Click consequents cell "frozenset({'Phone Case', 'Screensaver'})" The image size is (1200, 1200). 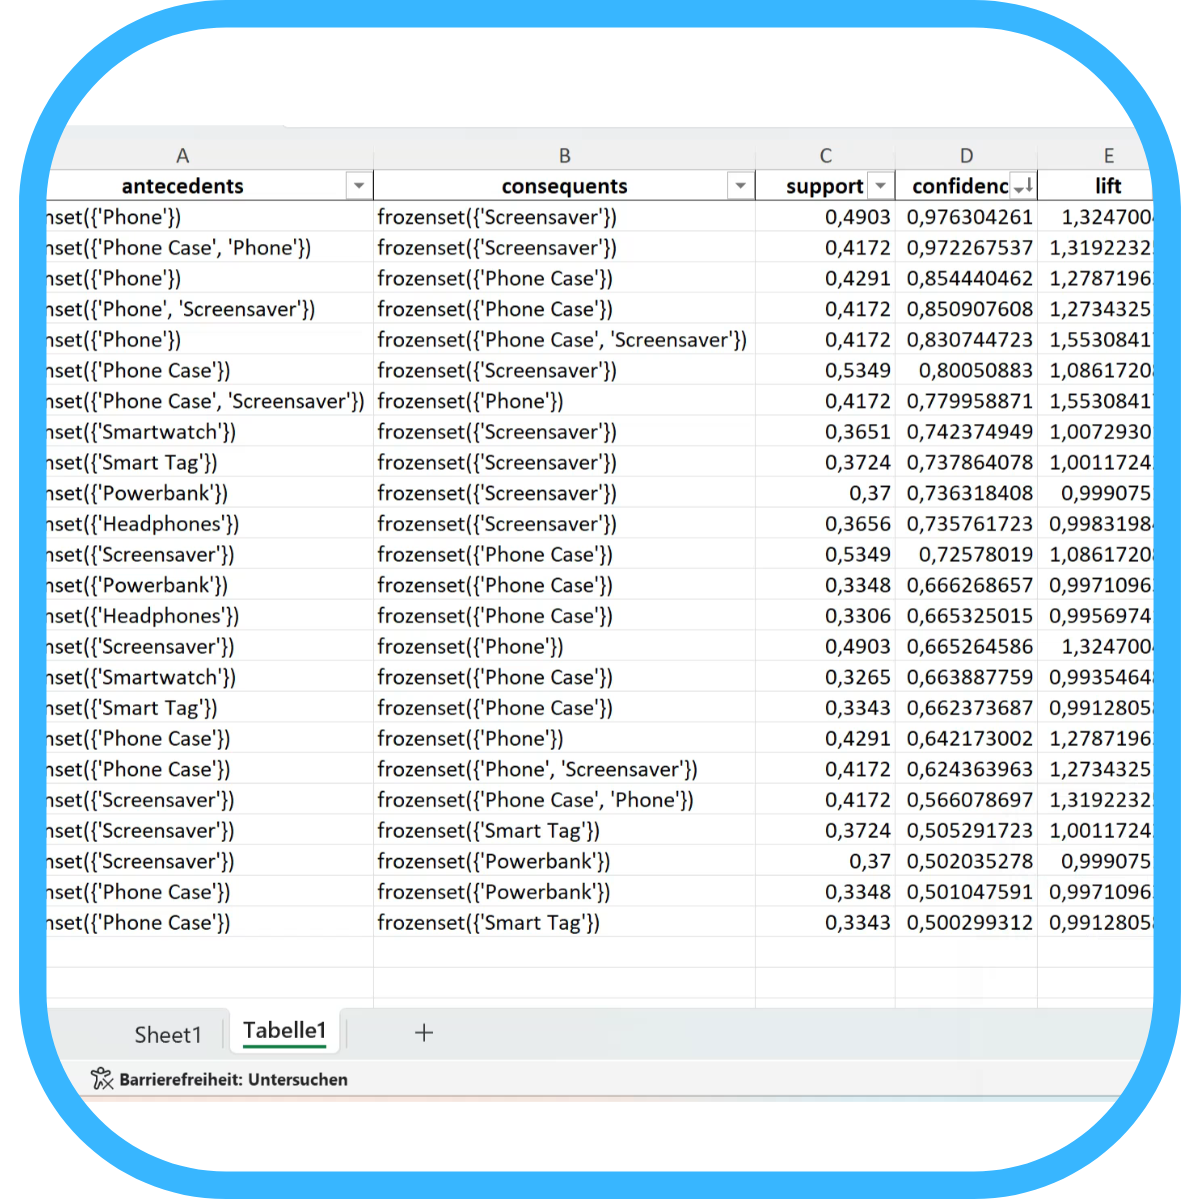pos(562,340)
